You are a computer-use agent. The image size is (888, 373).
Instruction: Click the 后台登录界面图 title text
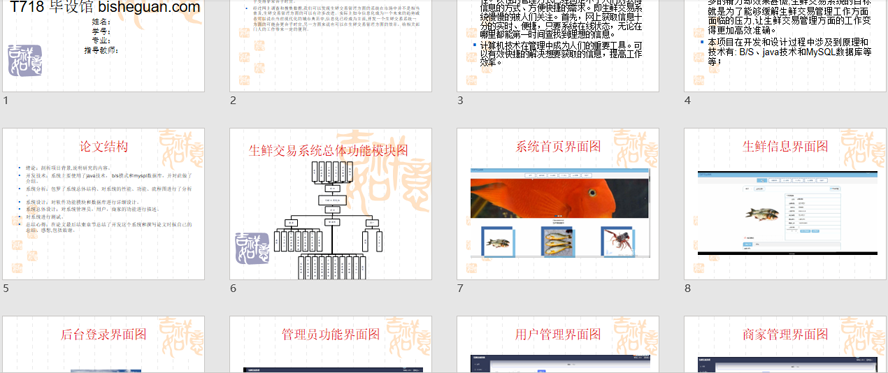[104, 335]
